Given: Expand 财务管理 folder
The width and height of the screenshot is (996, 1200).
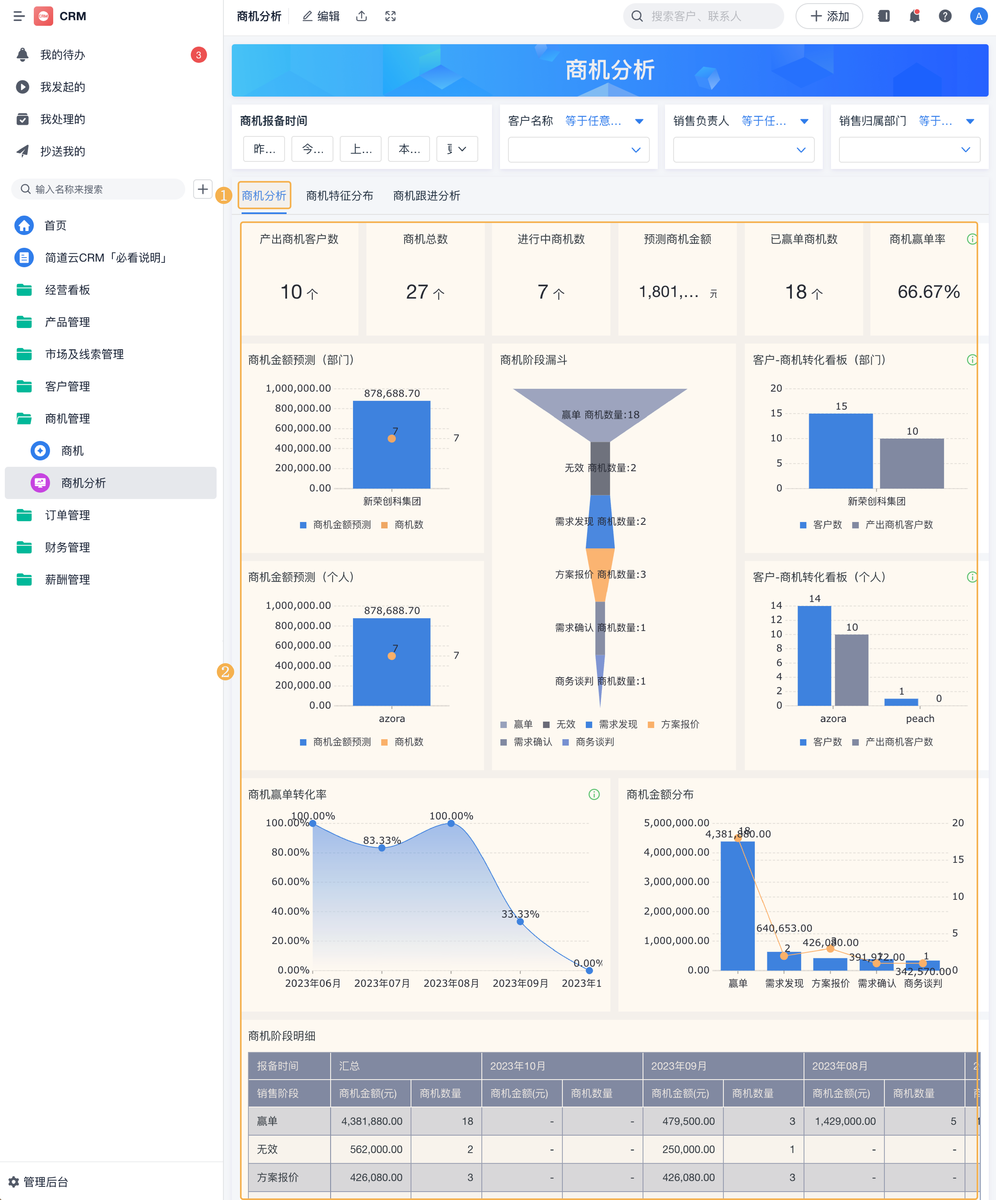Looking at the screenshot, I should 110,547.
